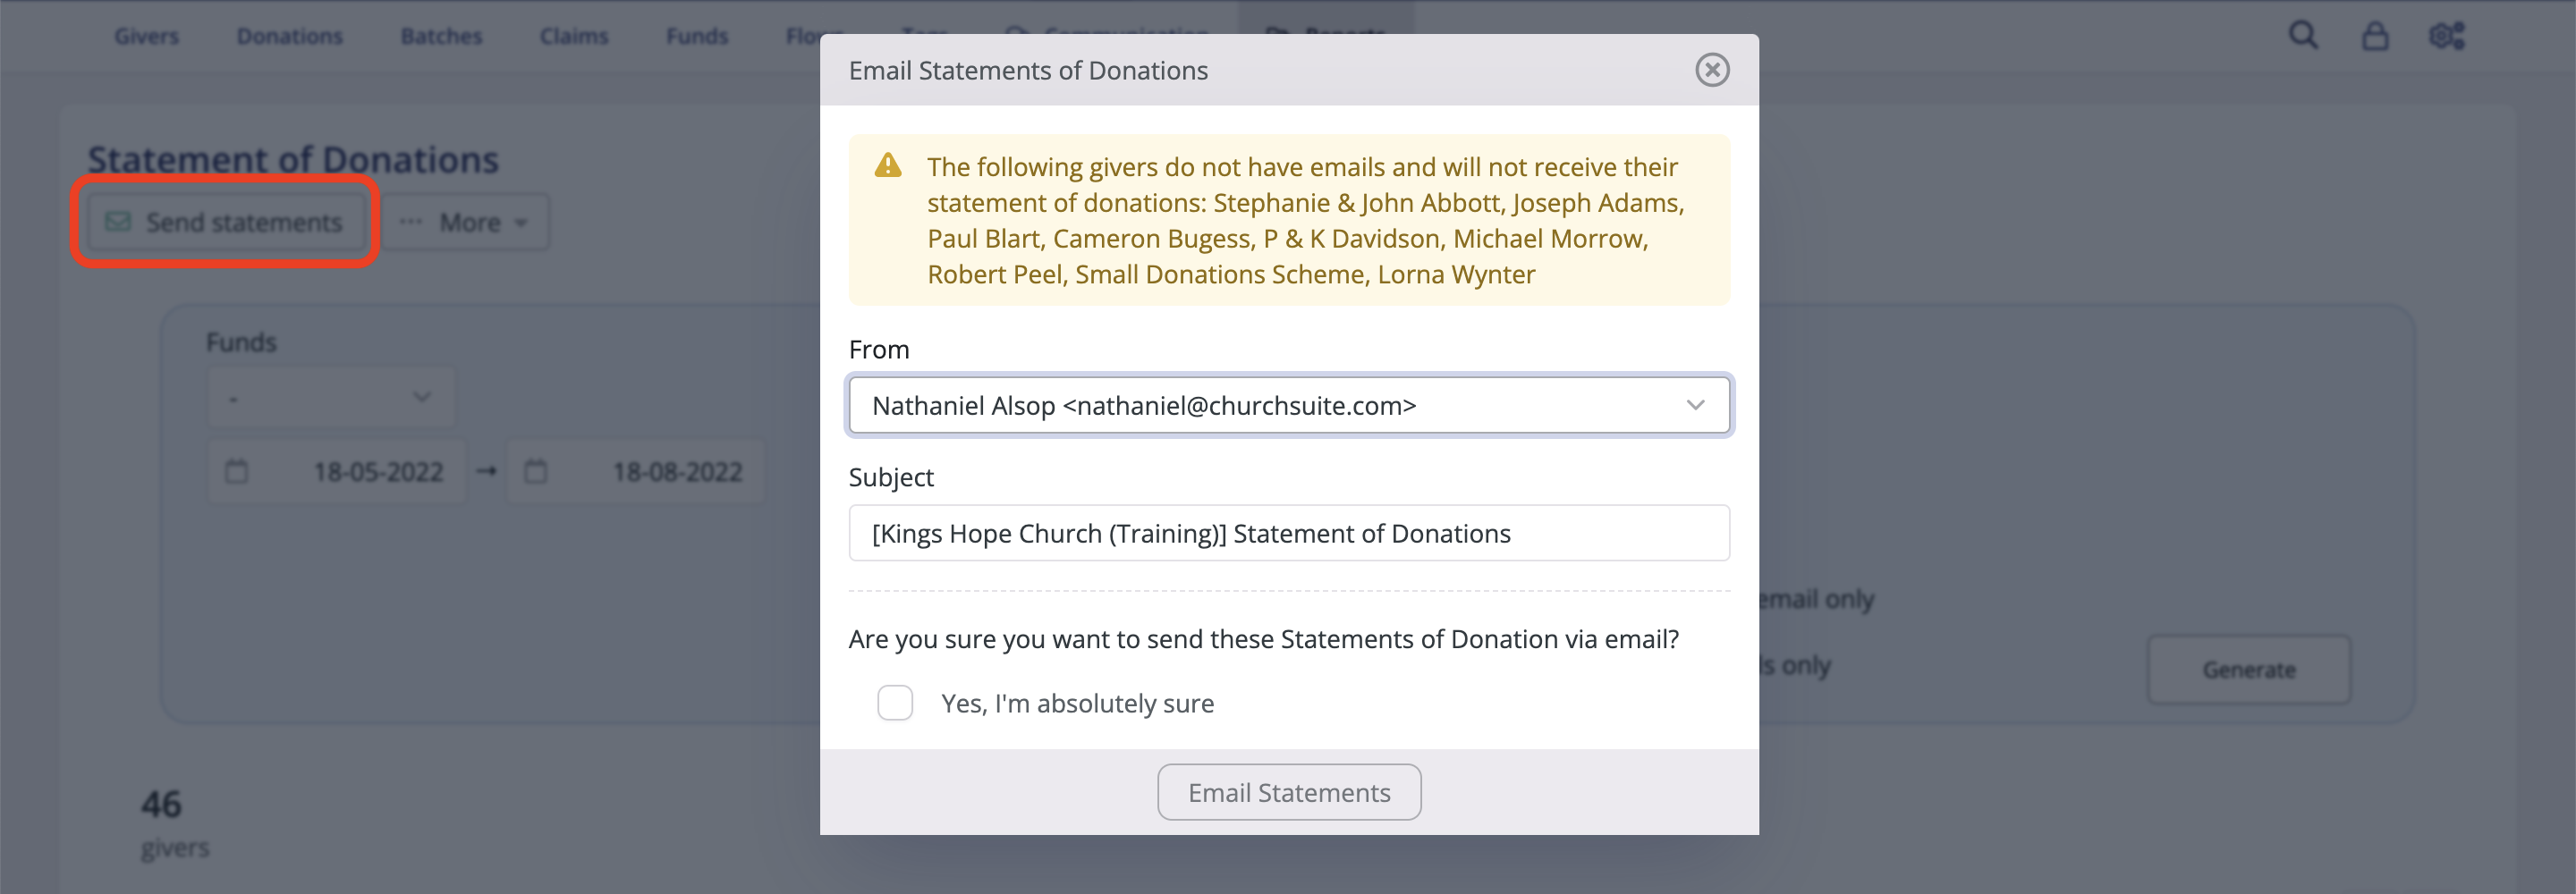Click the calendar icon beside the end date
Viewport: 2576px width, 894px height.
(x=536, y=470)
